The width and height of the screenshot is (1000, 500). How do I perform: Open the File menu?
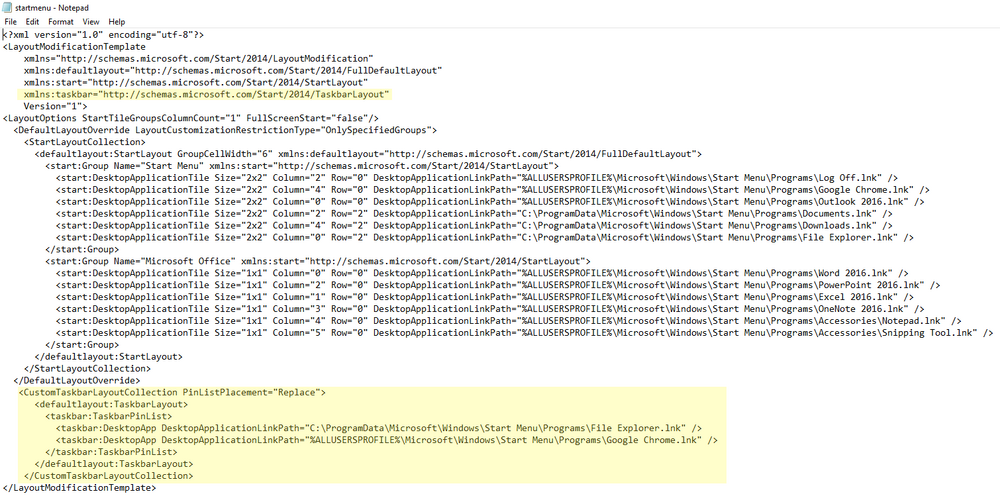pos(10,22)
